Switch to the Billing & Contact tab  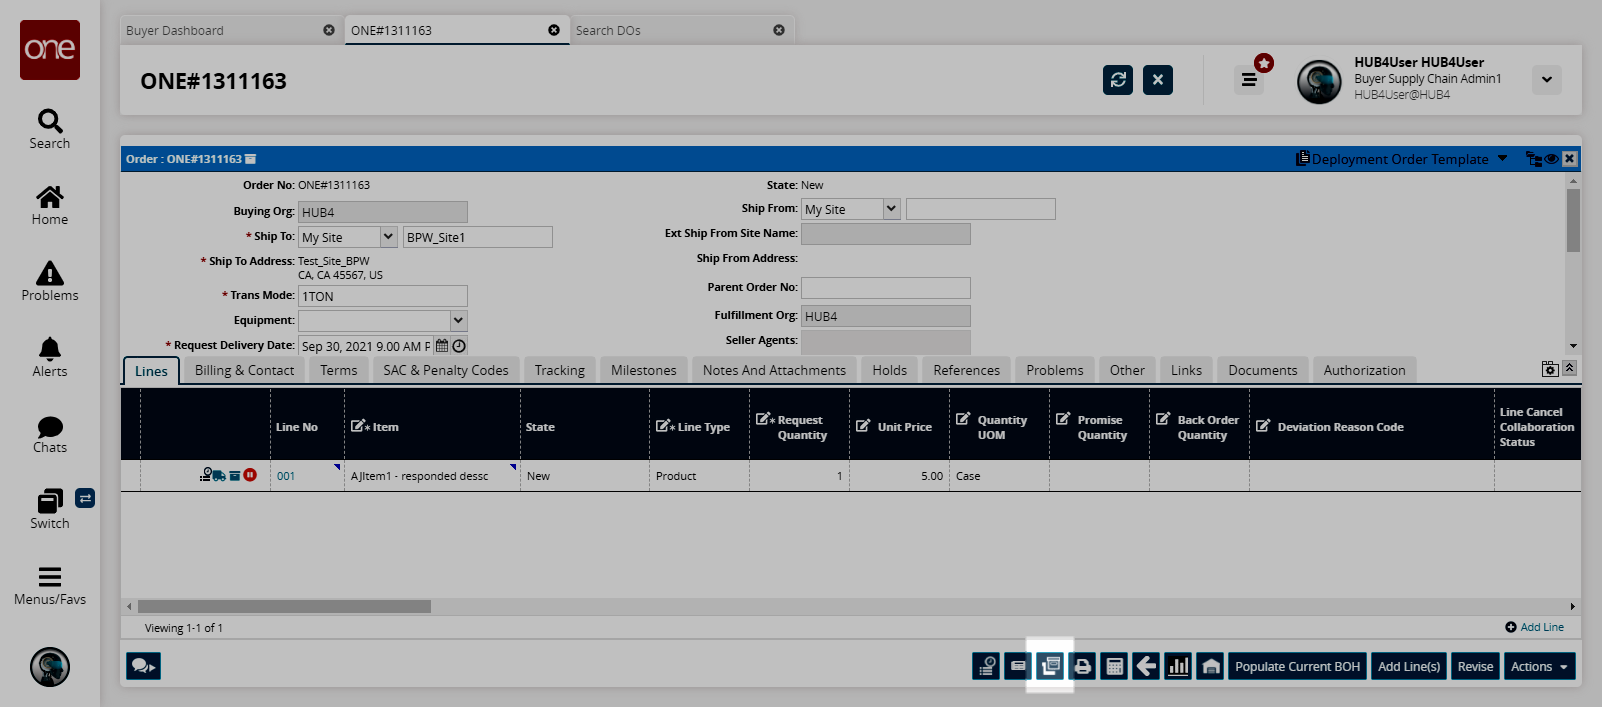(244, 370)
